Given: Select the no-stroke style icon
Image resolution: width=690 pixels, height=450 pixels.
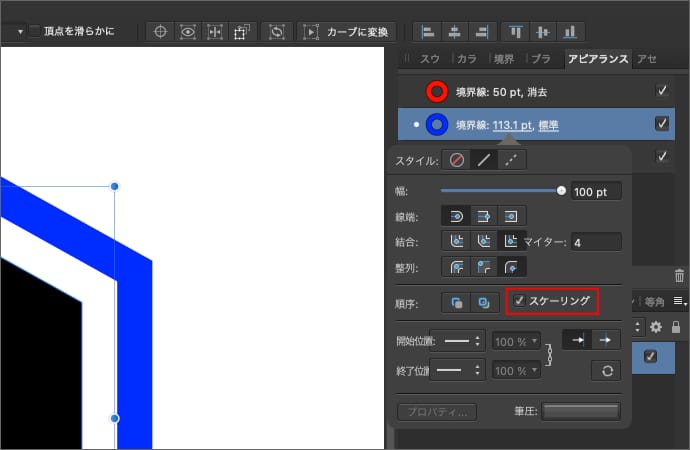Looking at the screenshot, I should pyautogui.click(x=457, y=160).
